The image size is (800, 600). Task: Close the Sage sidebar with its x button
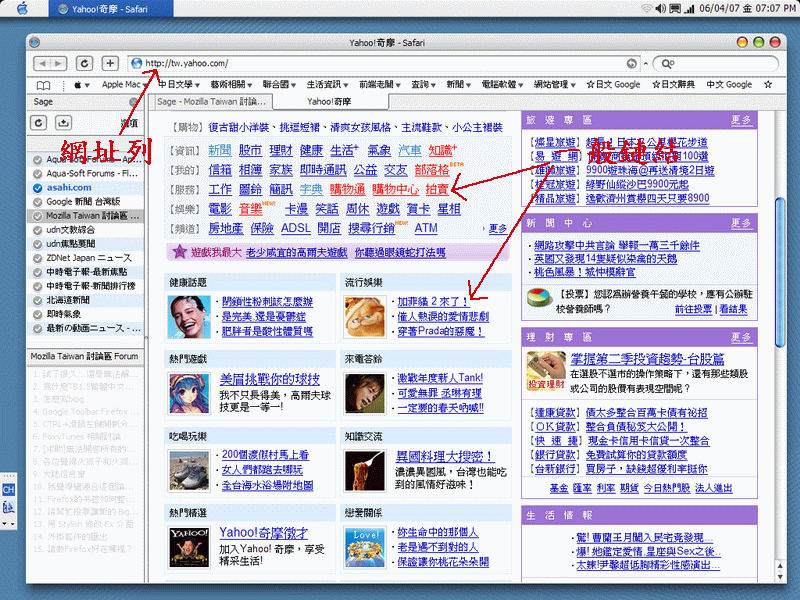(x=134, y=102)
